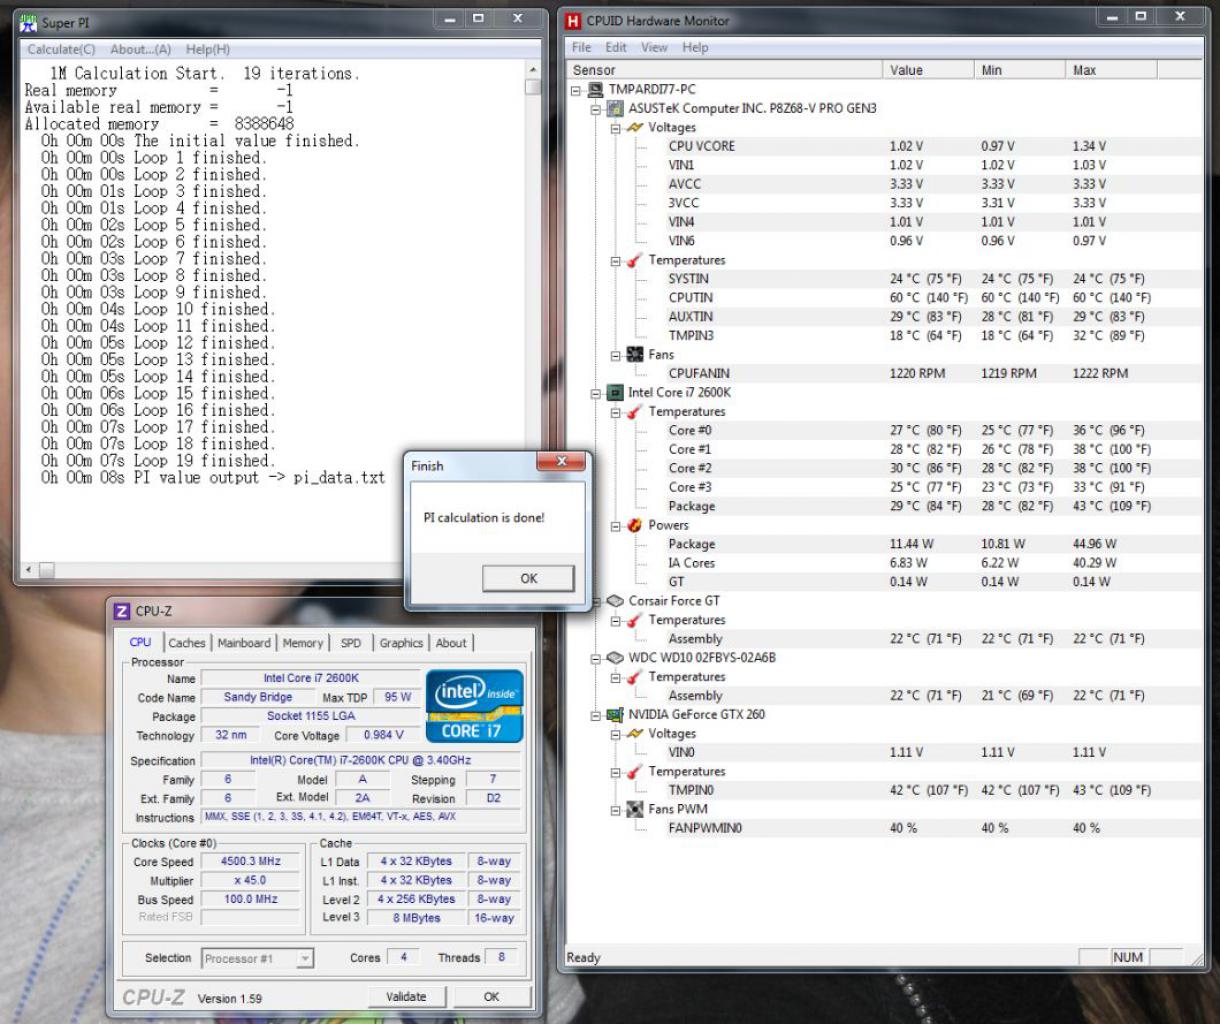This screenshot has width=1220, height=1024.
Task: Click the Multiplier value x 45.0
Action: [x=250, y=881]
